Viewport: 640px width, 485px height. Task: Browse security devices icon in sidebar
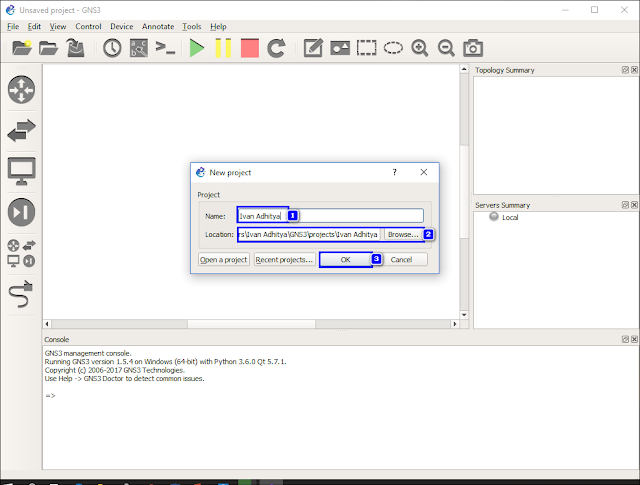tap(21, 212)
